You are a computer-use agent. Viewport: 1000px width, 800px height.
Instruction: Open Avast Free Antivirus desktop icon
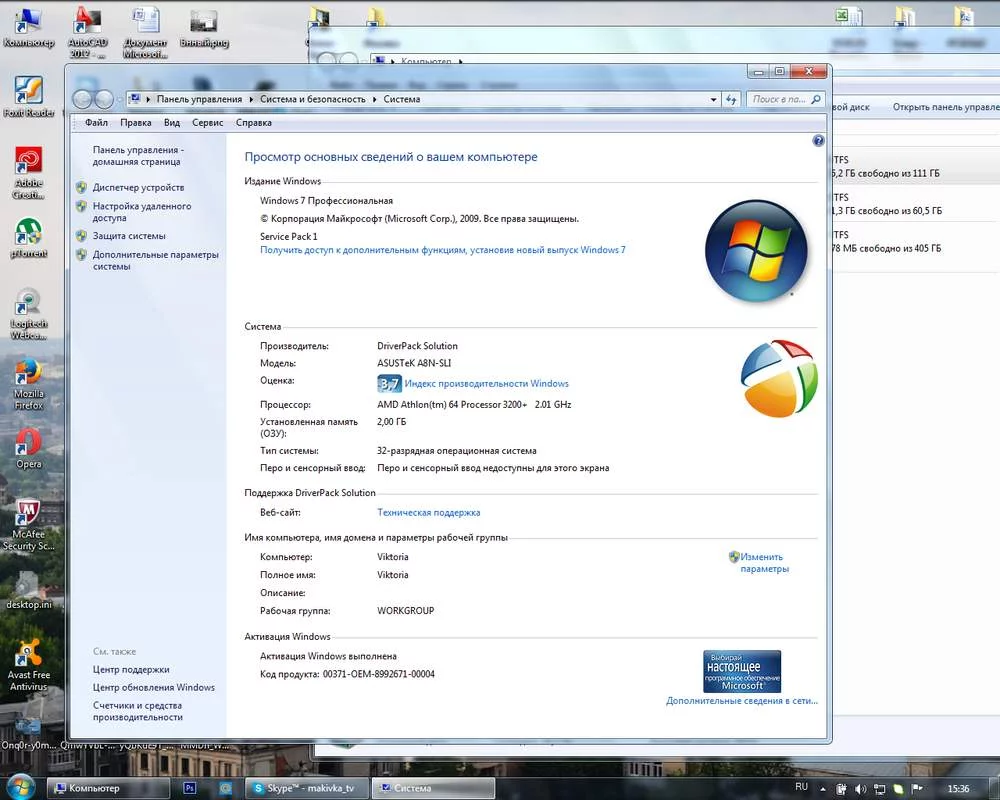point(29,658)
